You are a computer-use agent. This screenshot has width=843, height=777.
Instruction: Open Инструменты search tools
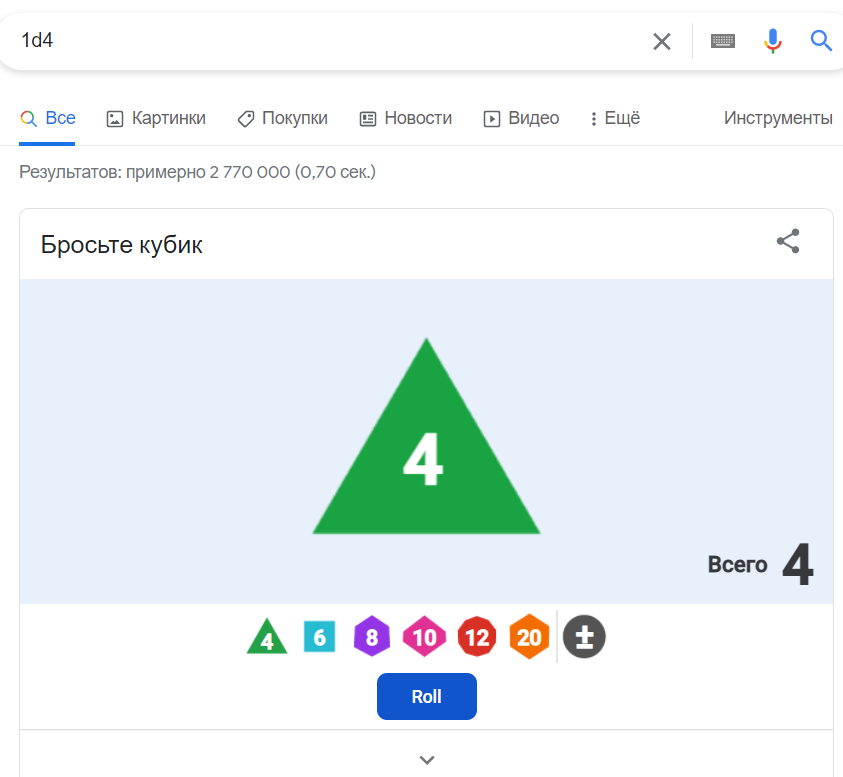click(778, 118)
